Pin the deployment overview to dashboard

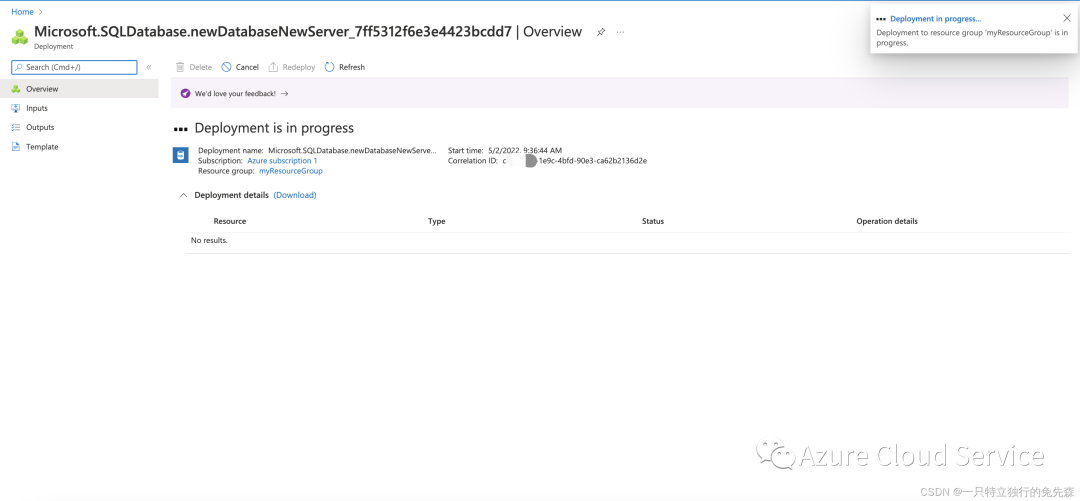click(x=601, y=32)
